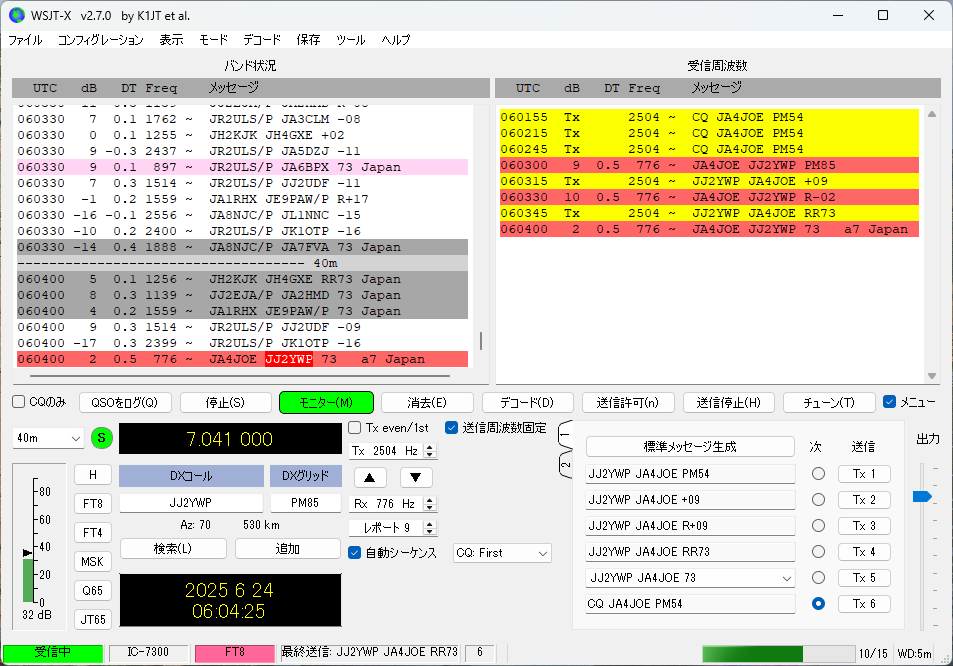Select next radio for Tx 4 message

coord(818,552)
